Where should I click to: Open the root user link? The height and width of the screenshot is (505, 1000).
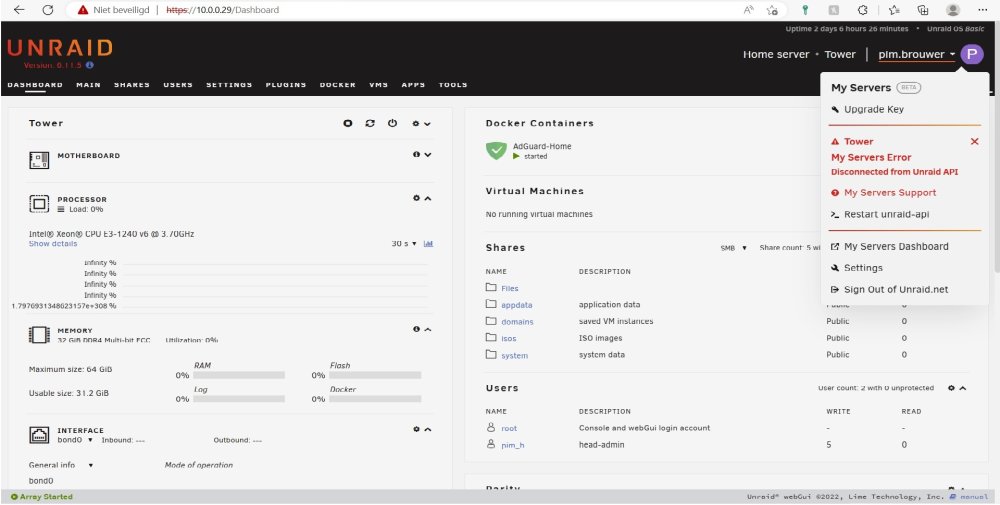point(509,428)
